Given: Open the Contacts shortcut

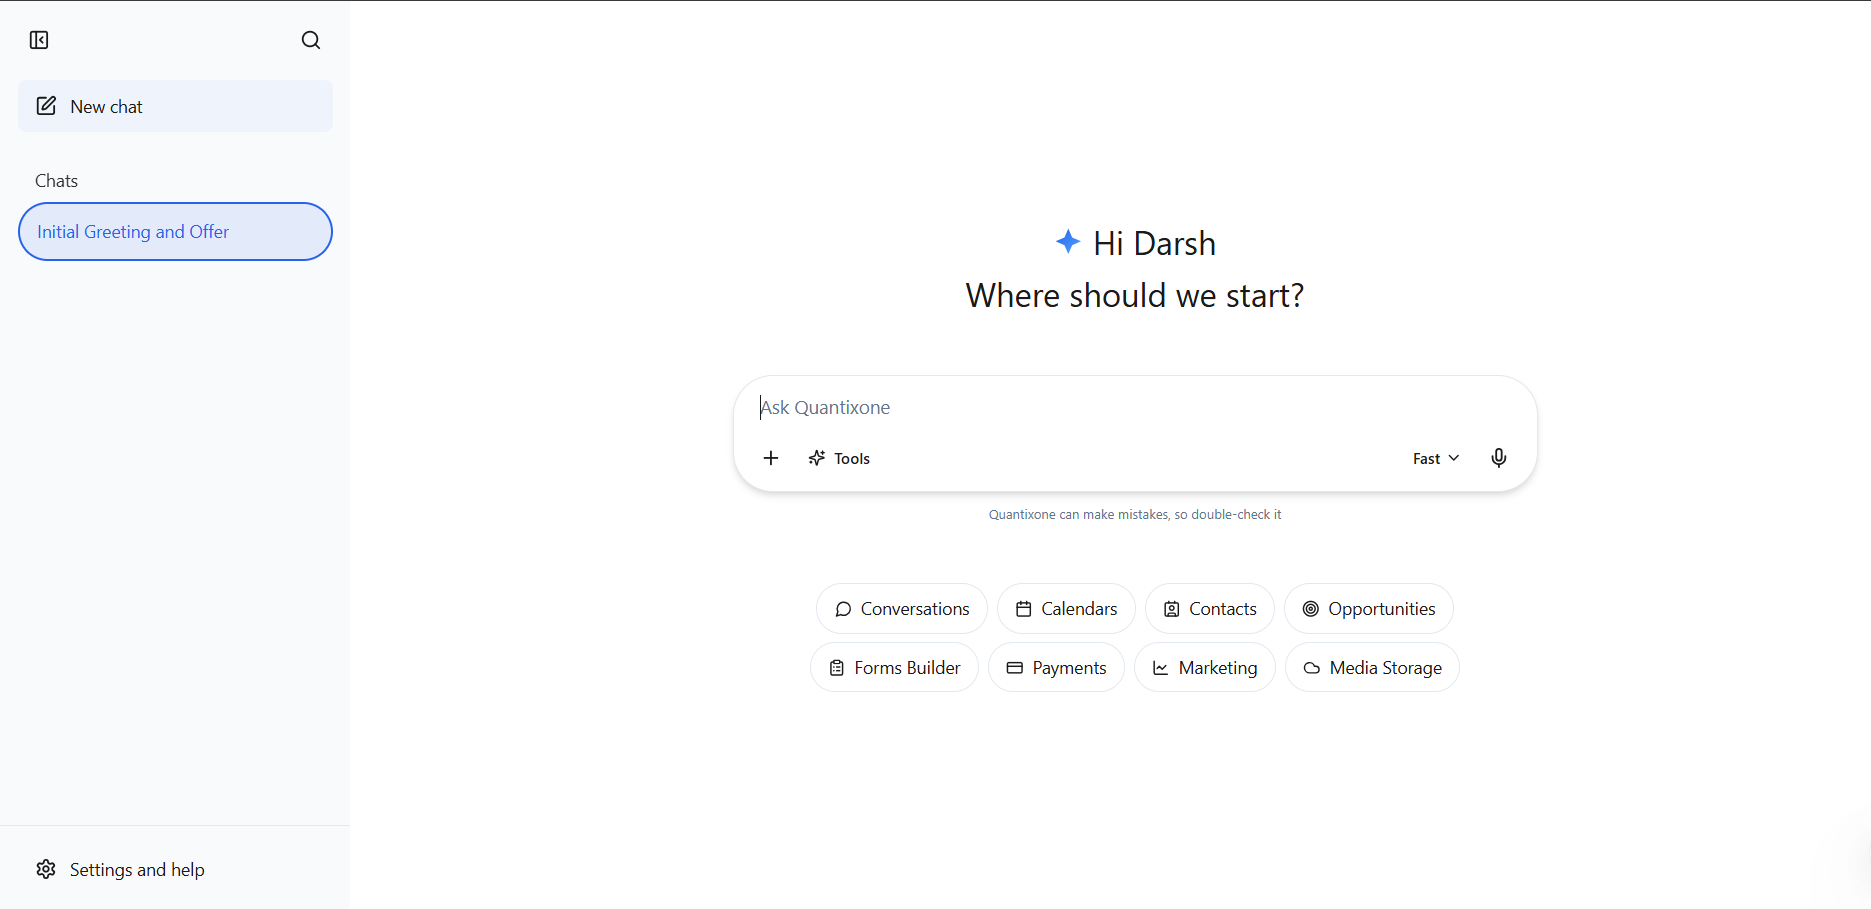Looking at the screenshot, I should [x=1209, y=608].
